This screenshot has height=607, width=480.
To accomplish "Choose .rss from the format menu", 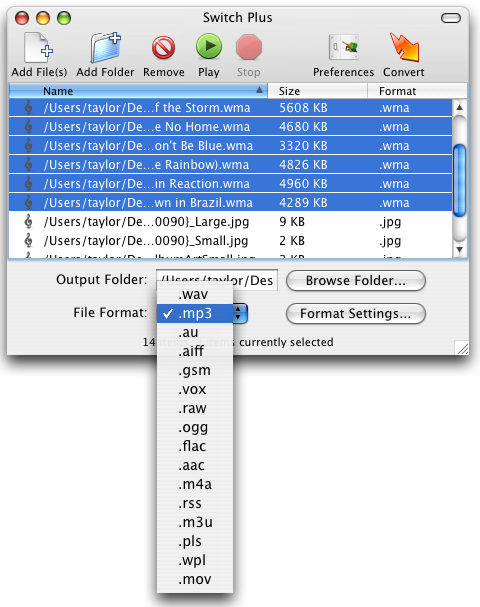I will click(x=195, y=503).
